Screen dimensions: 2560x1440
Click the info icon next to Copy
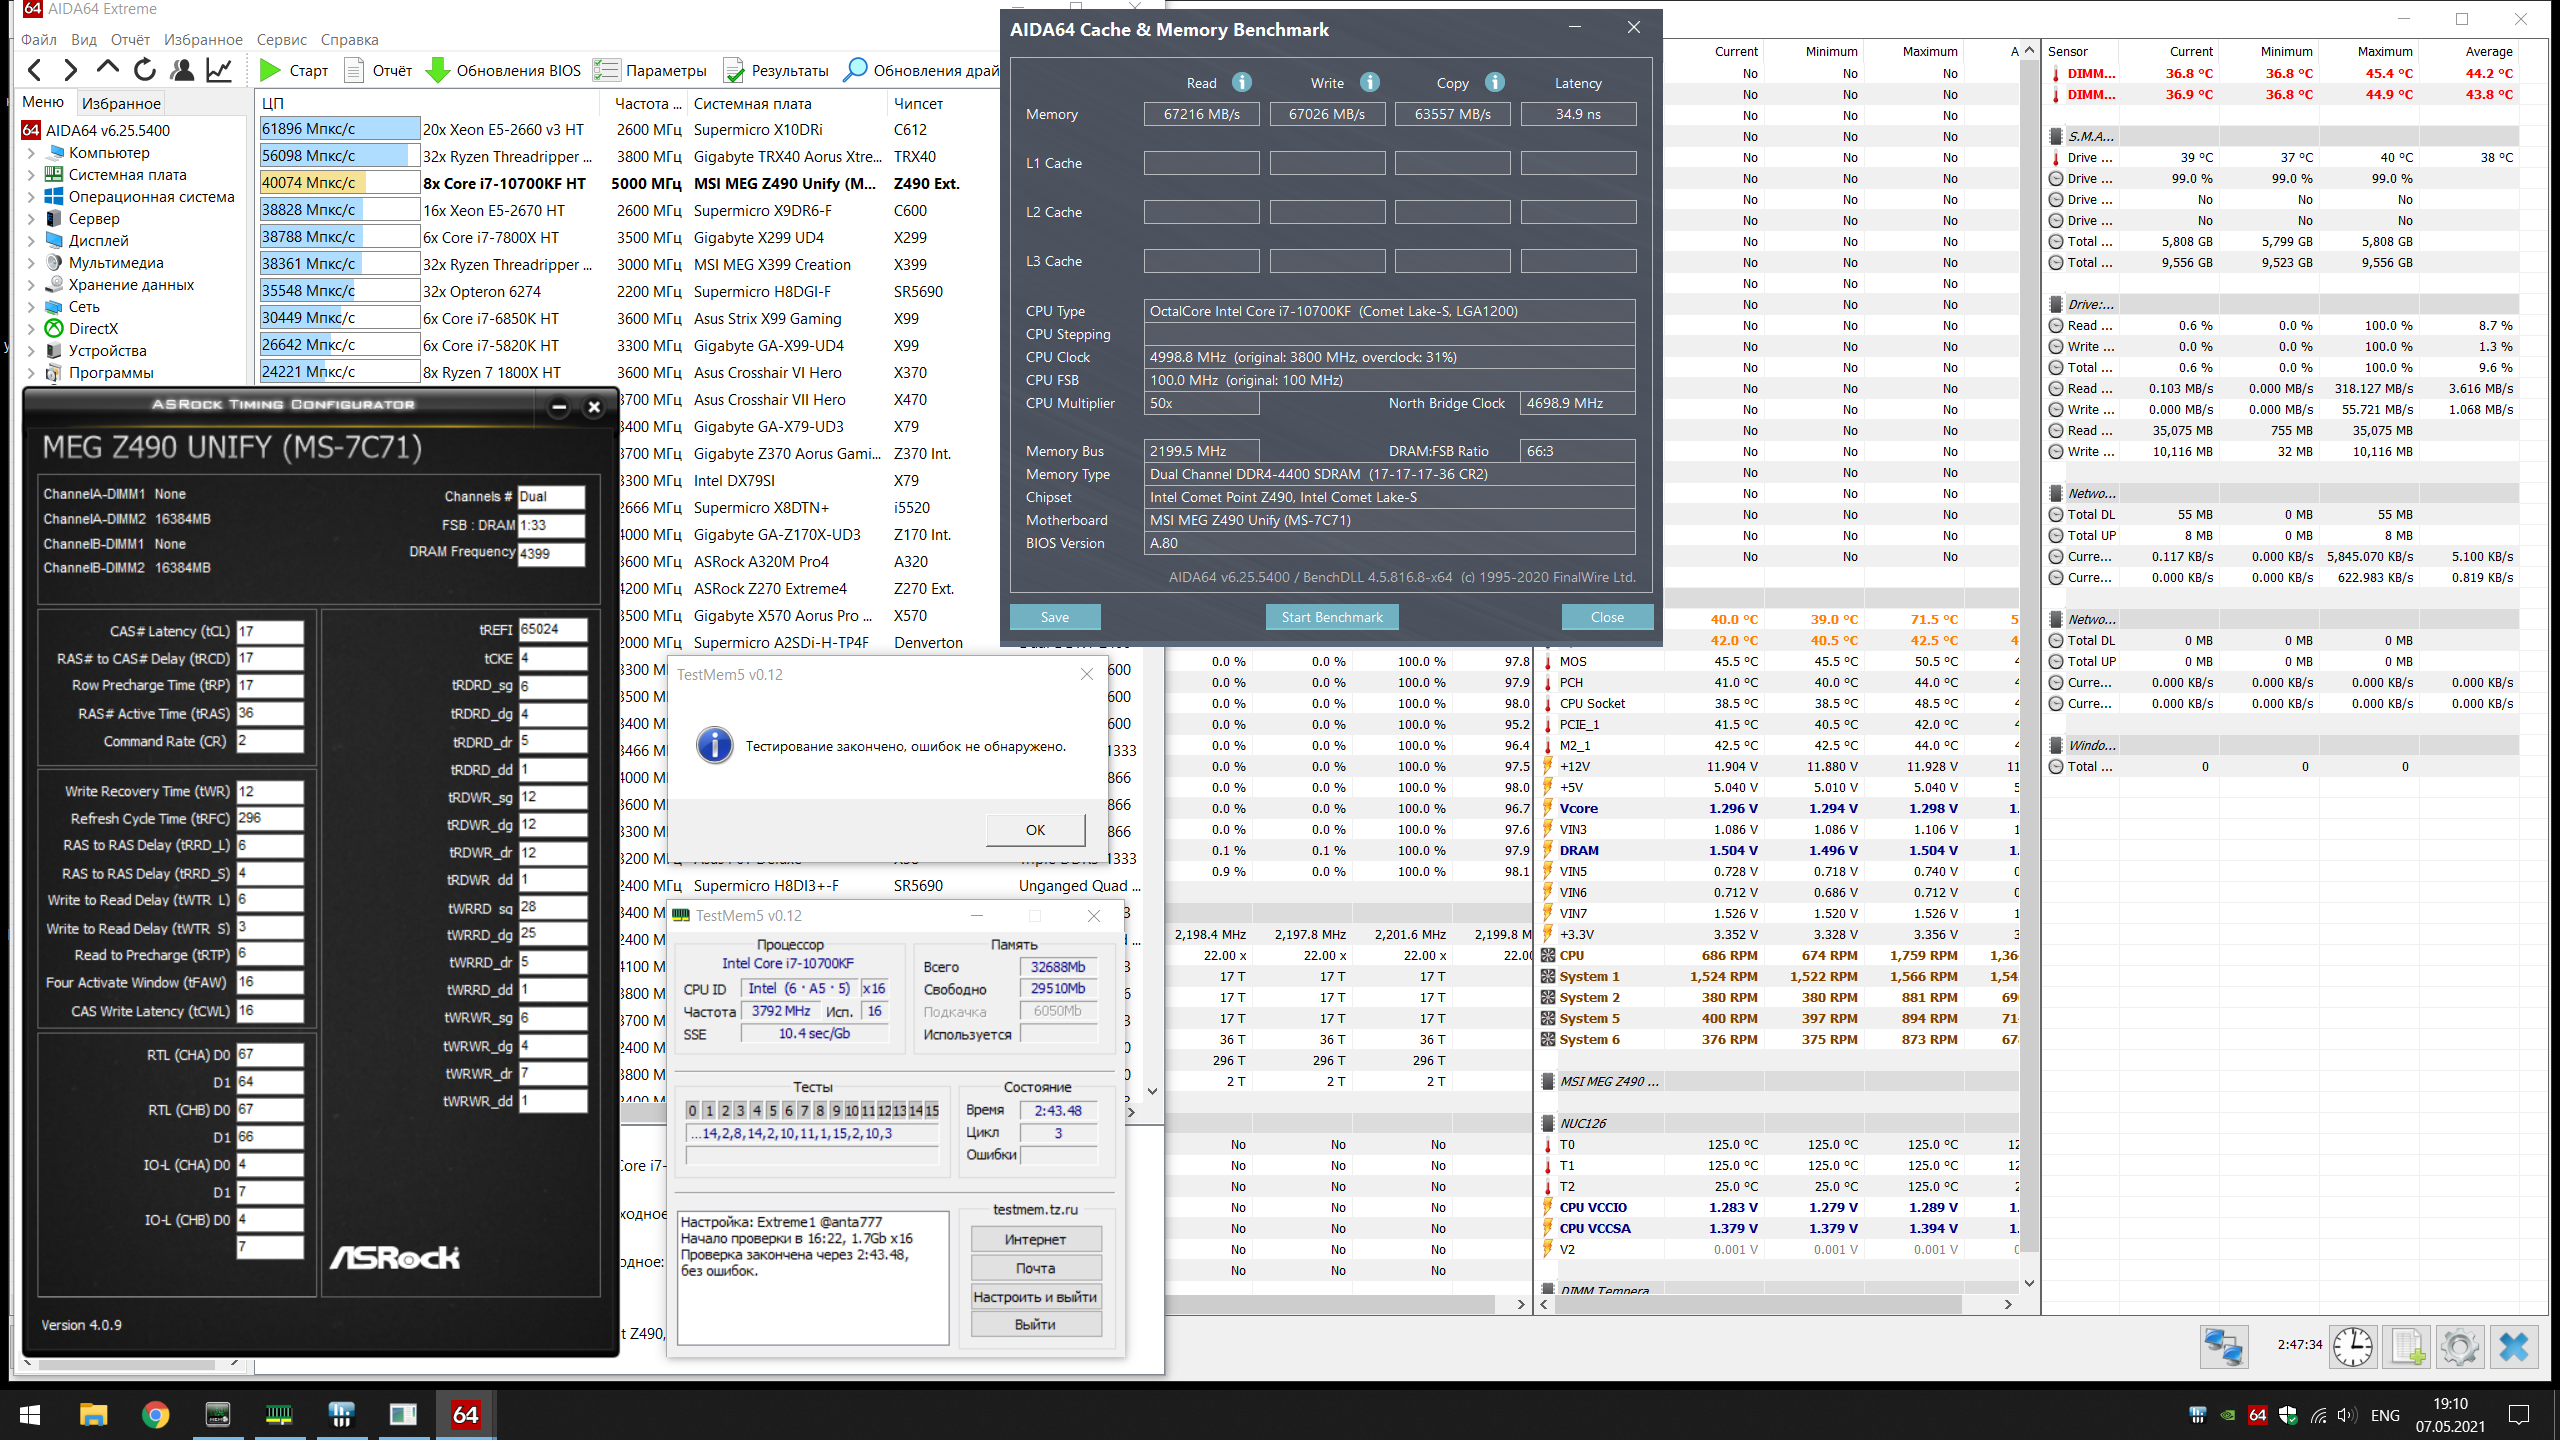point(1494,83)
